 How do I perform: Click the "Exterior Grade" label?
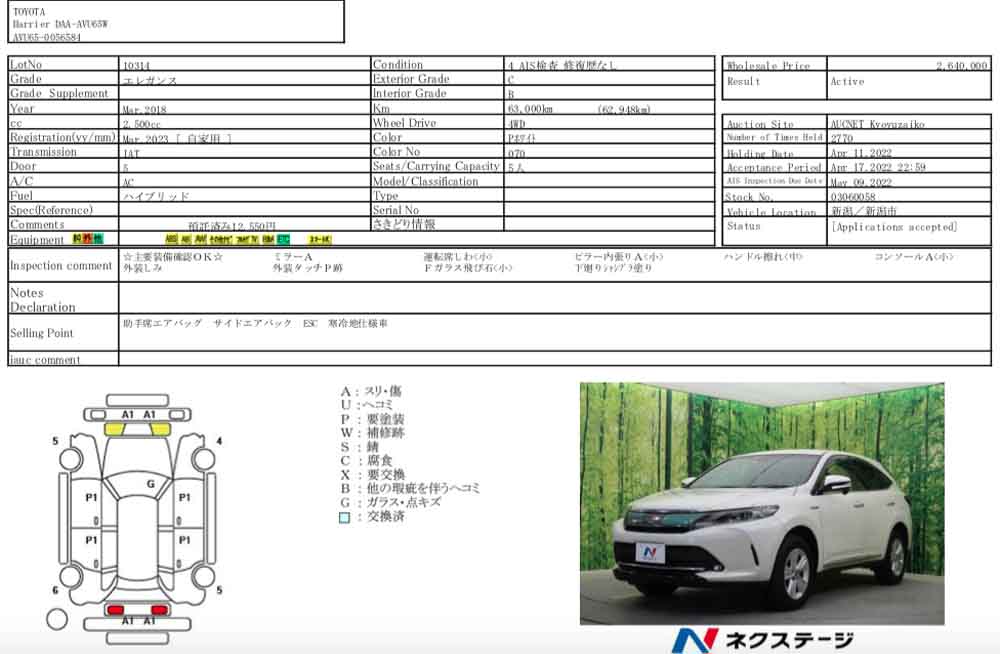[411, 79]
